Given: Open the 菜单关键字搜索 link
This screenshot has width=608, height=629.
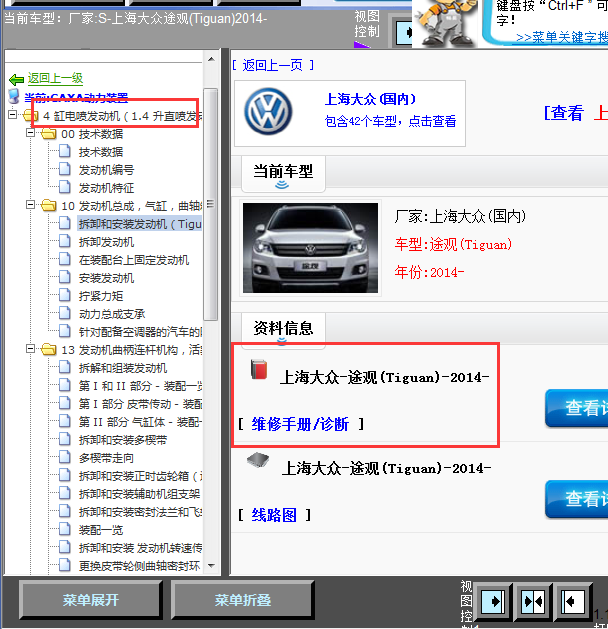Looking at the screenshot, I should [562, 37].
